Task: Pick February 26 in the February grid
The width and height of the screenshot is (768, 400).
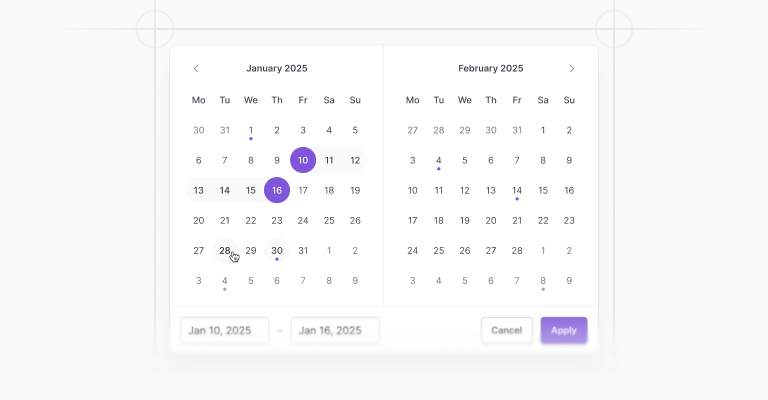Action: [465, 251]
